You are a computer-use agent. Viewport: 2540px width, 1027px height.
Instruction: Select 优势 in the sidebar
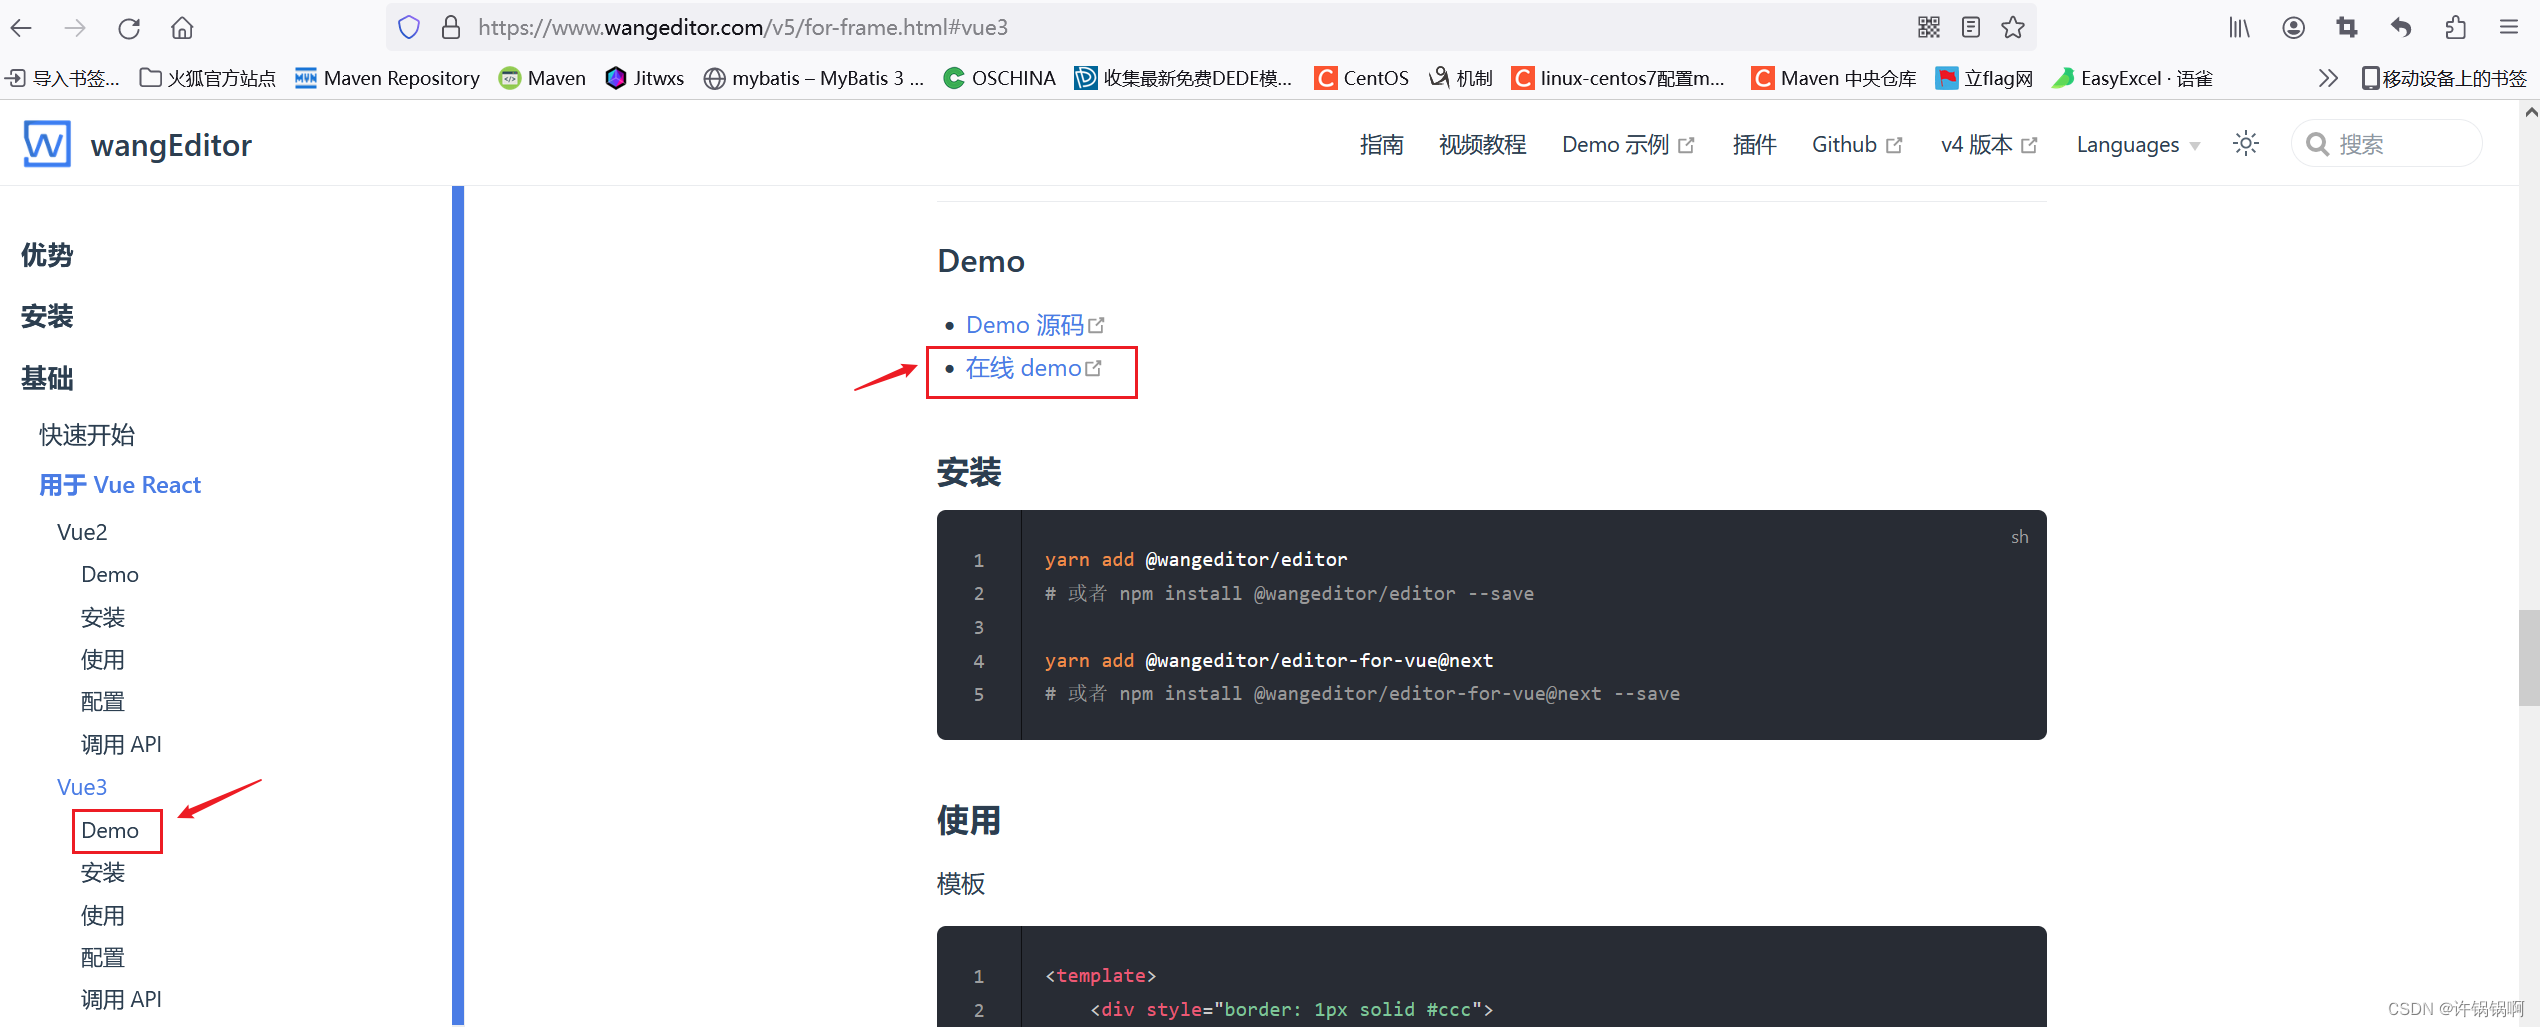pos(47,255)
